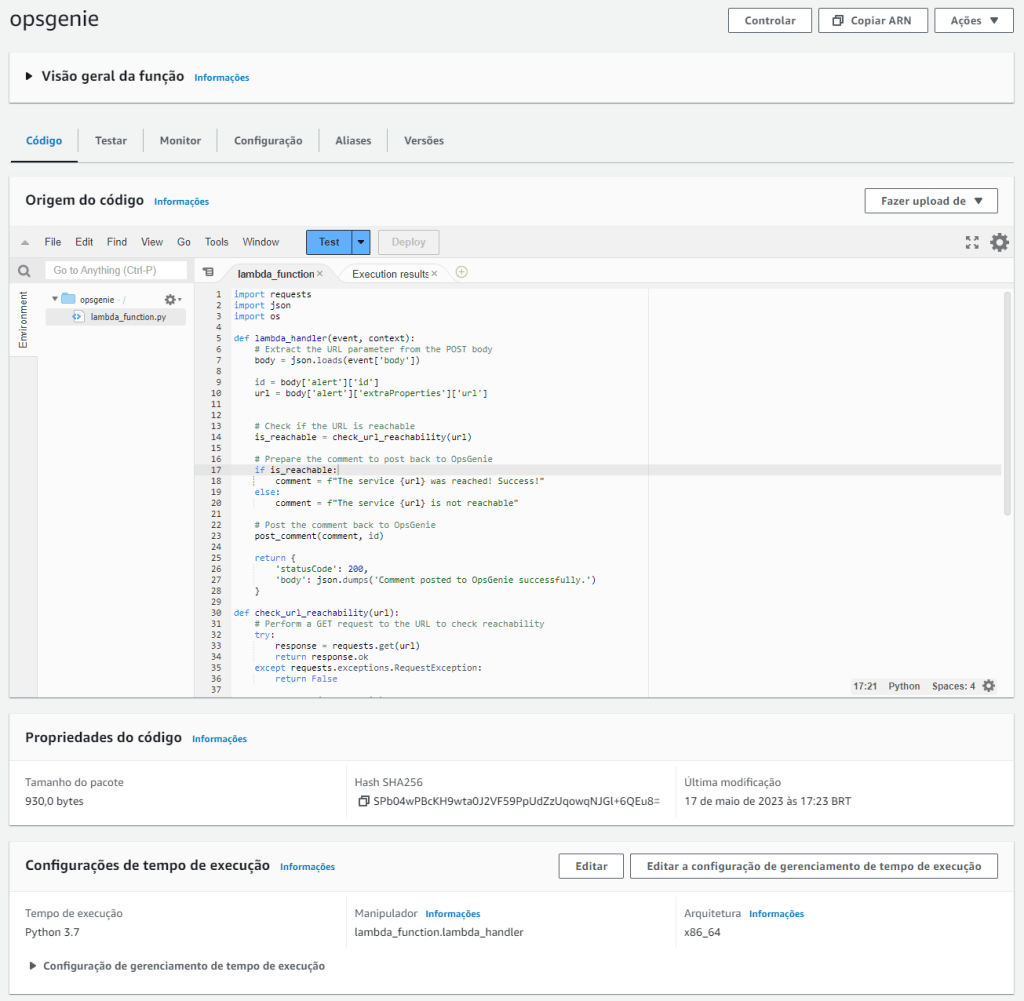Collapse the opsgenie folder in the tree
Screen dimensions: 1024x1001
55,299
